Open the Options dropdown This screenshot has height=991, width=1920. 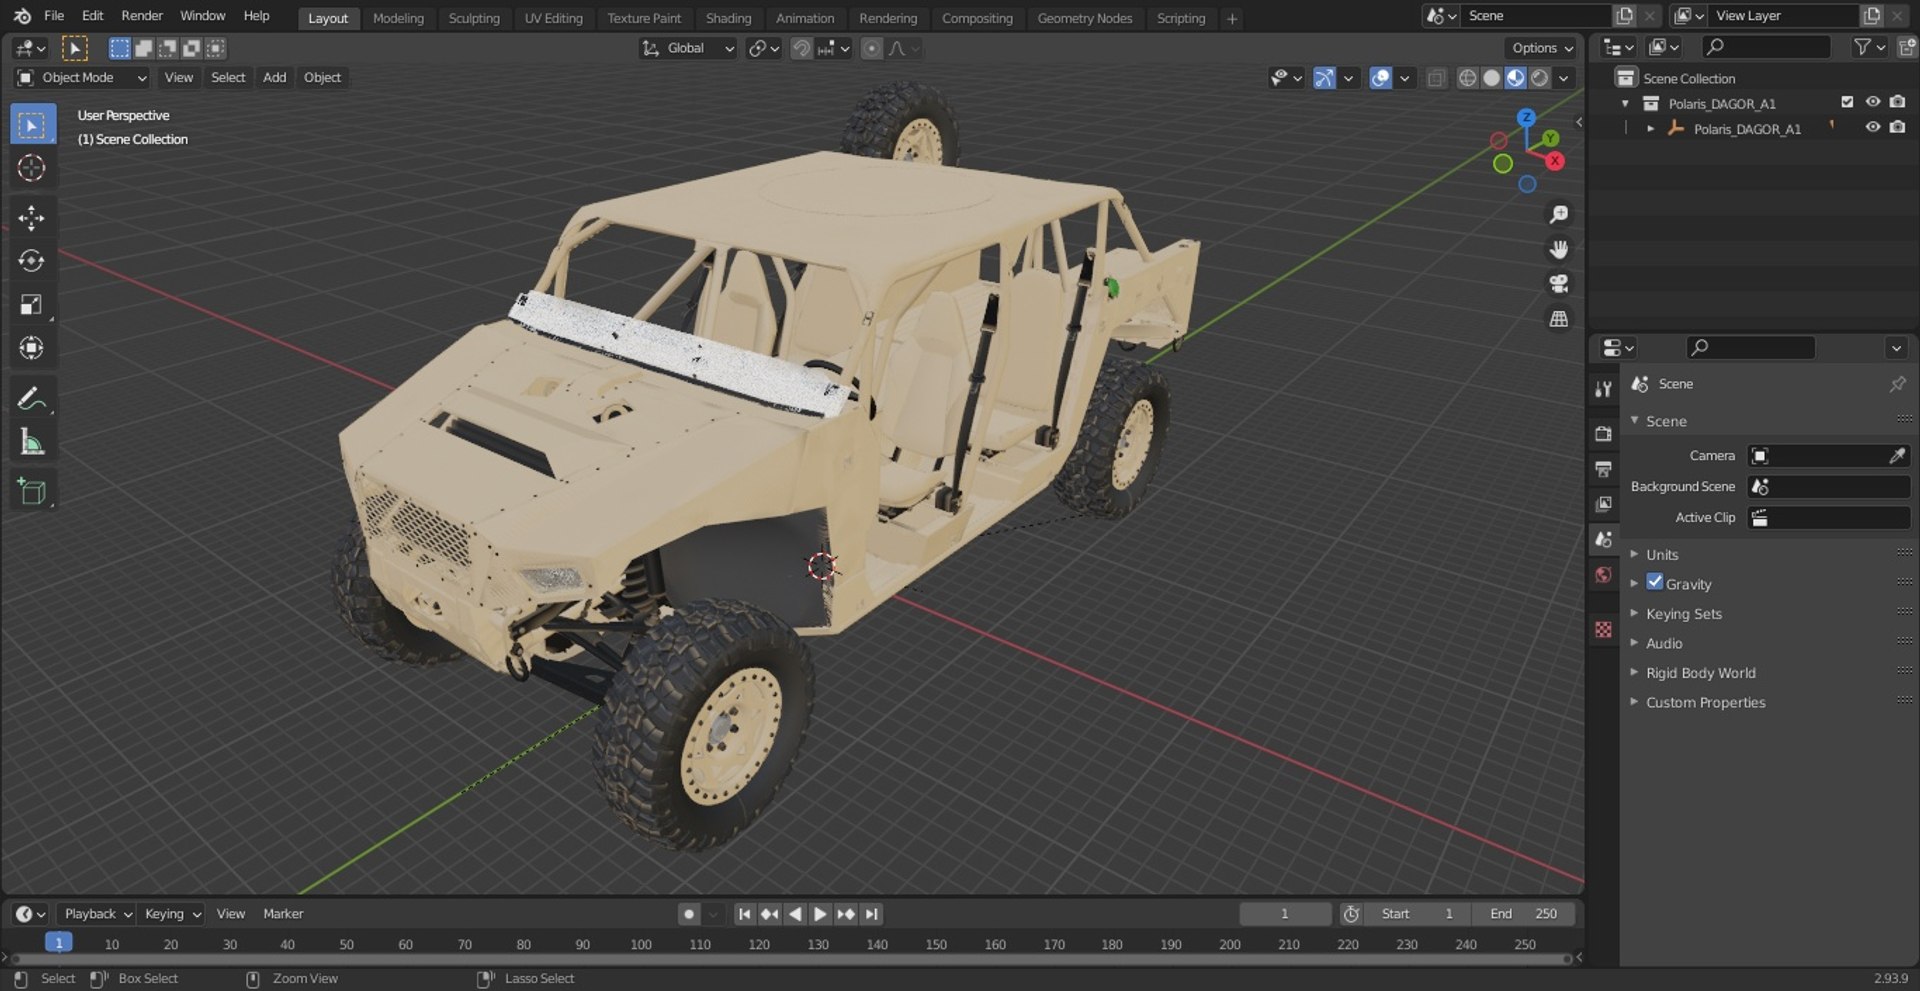point(1541,48)
